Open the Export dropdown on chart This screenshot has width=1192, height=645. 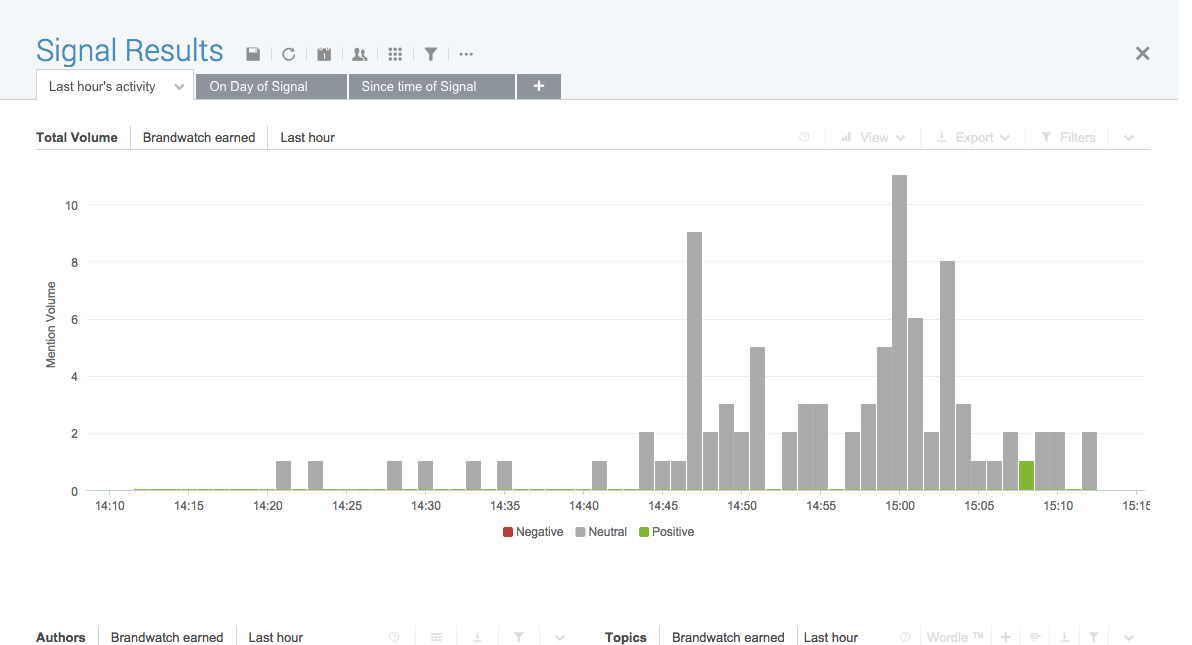(x=973, y=137)
